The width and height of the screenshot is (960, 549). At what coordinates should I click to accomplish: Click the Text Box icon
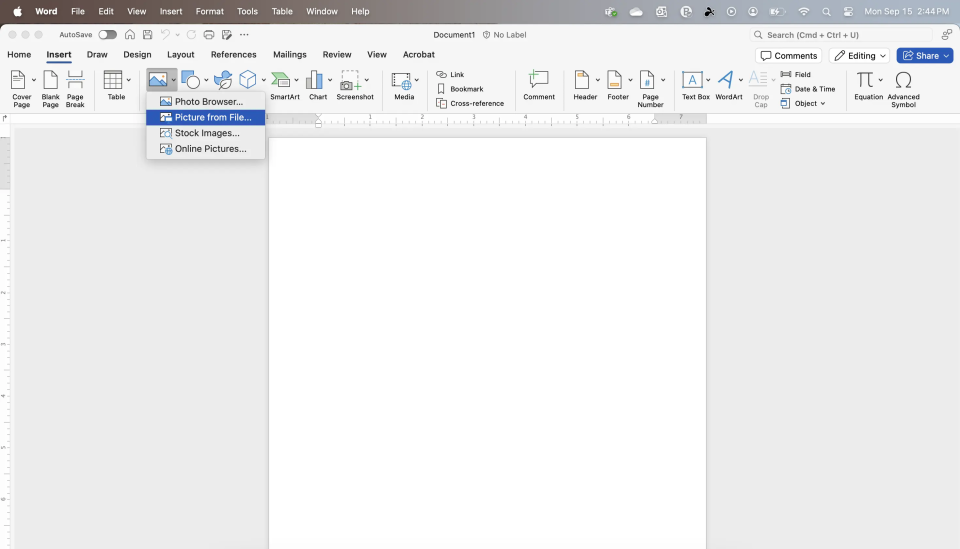tap(692, 81)
